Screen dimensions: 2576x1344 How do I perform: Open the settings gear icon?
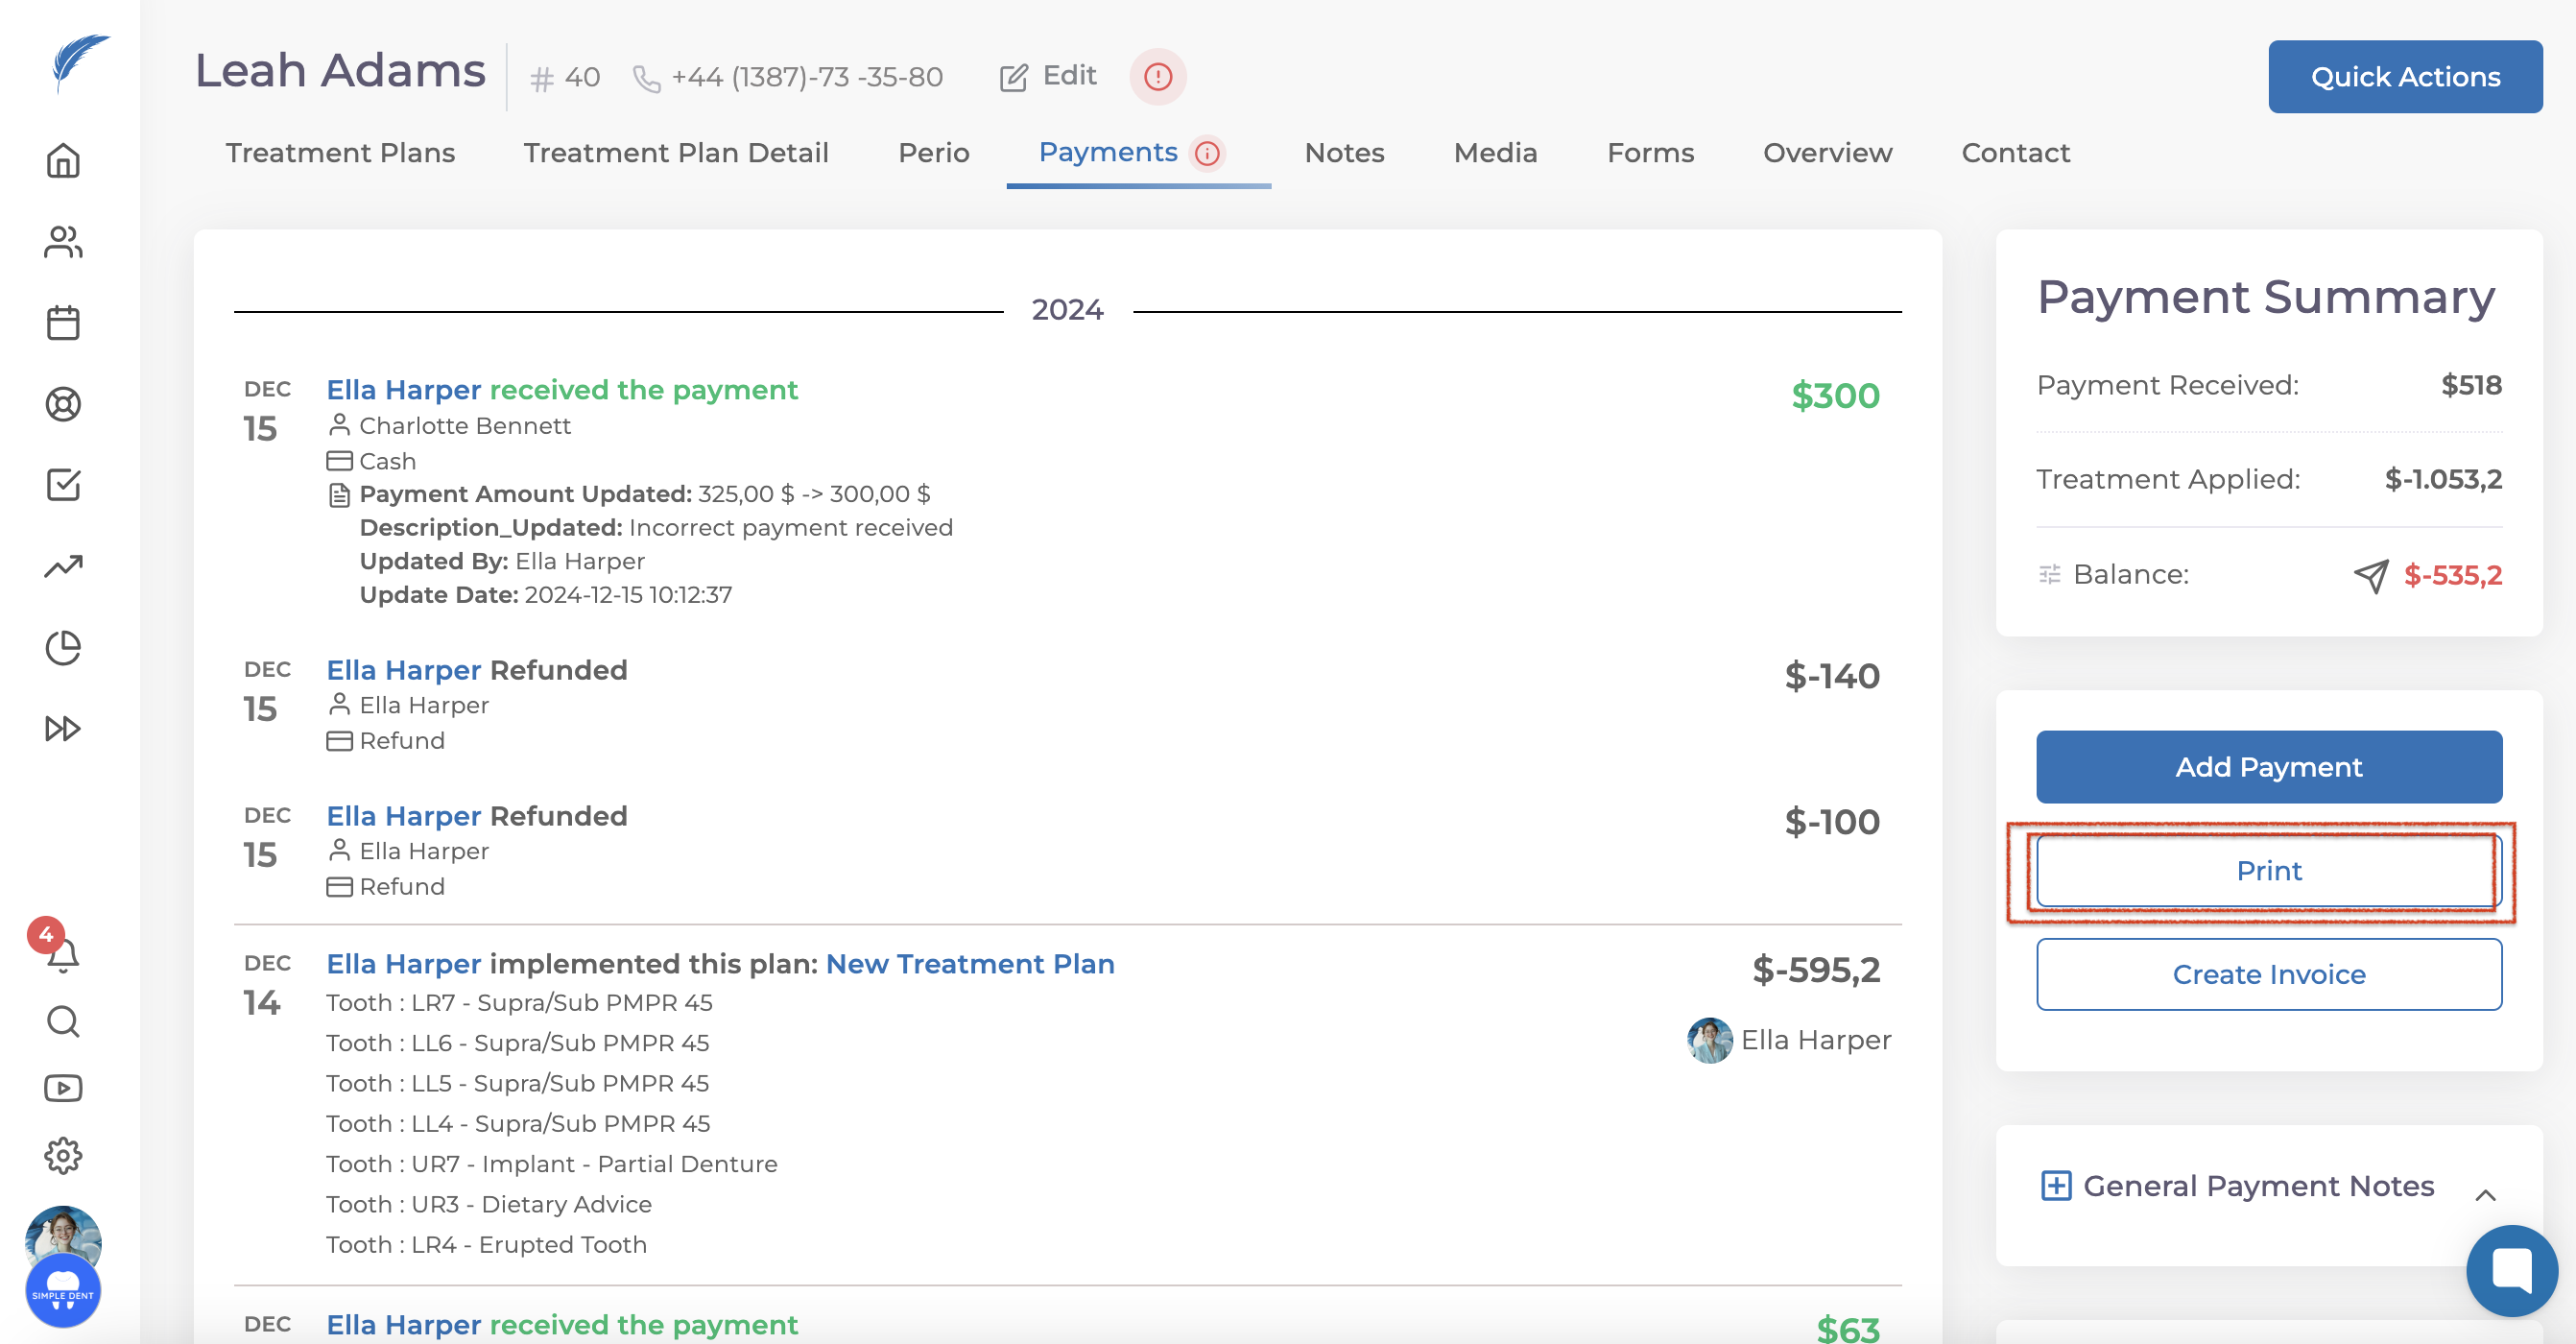(63, 1155)
